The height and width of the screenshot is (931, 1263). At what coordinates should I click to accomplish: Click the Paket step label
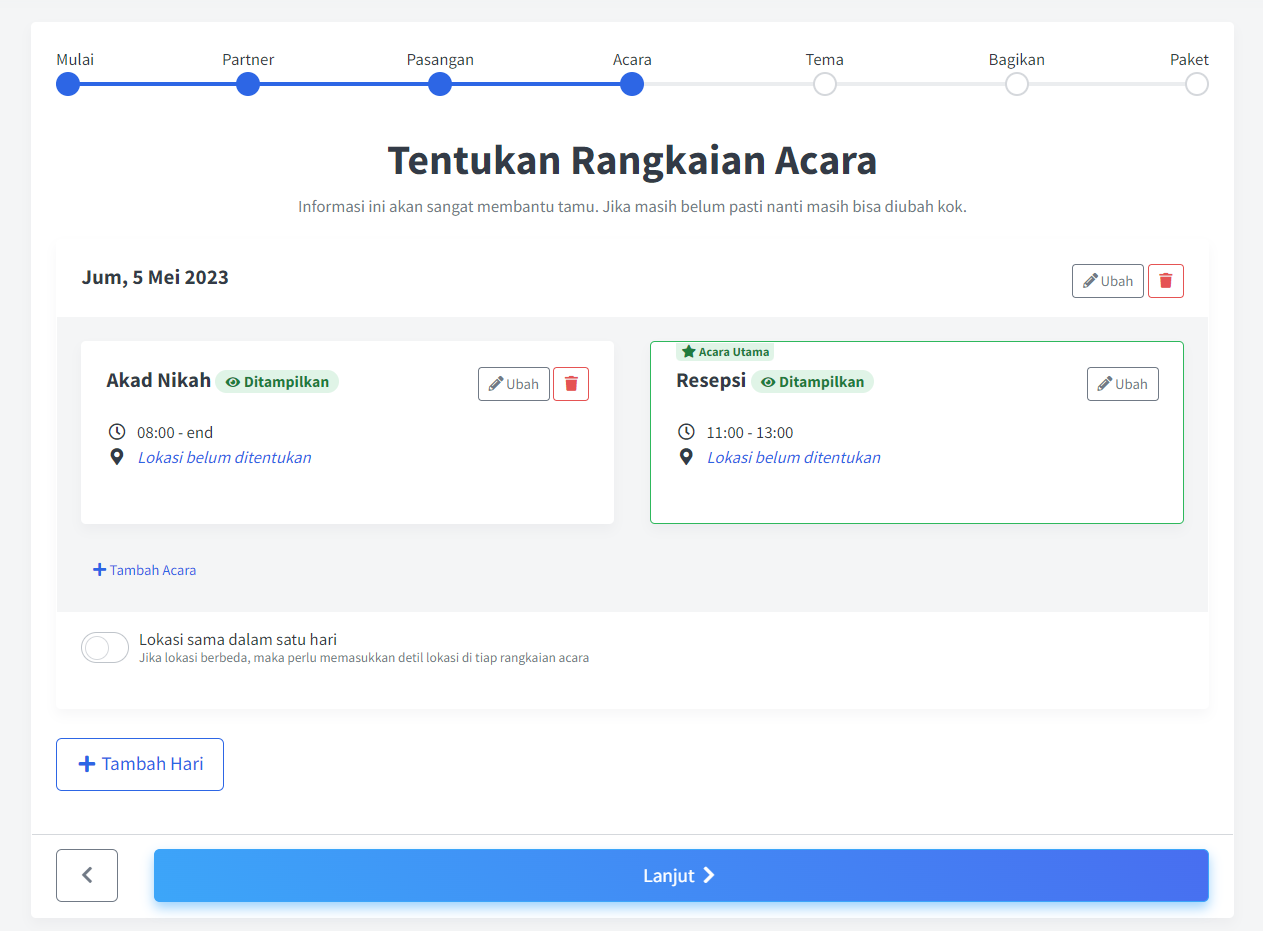pos(1189,60)
